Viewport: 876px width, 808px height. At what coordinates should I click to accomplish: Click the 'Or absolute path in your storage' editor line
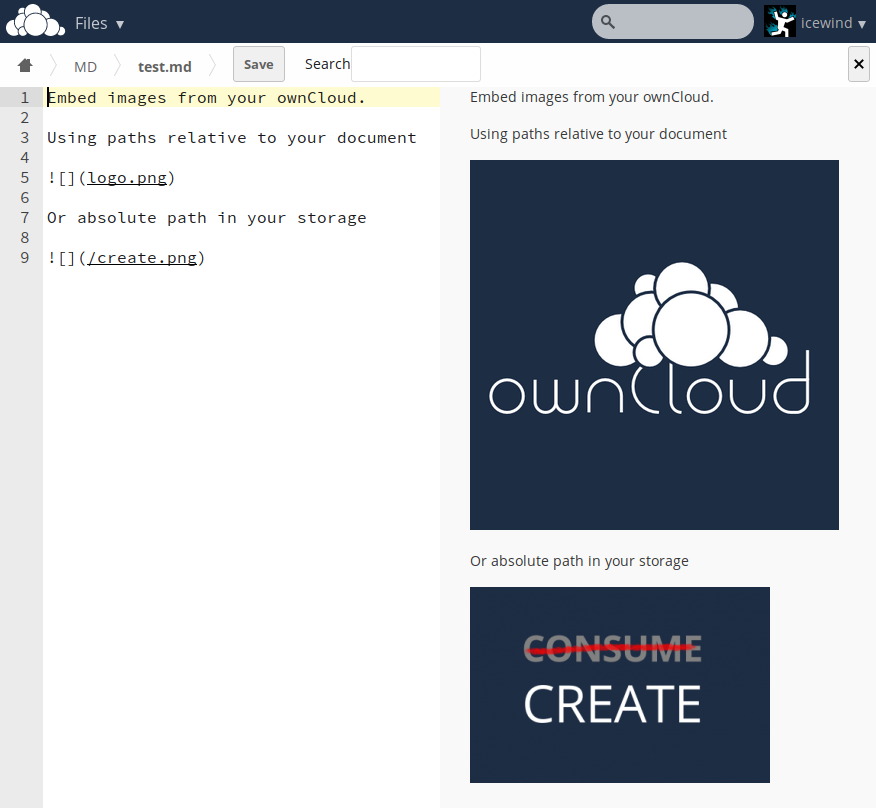coord(207,218)
